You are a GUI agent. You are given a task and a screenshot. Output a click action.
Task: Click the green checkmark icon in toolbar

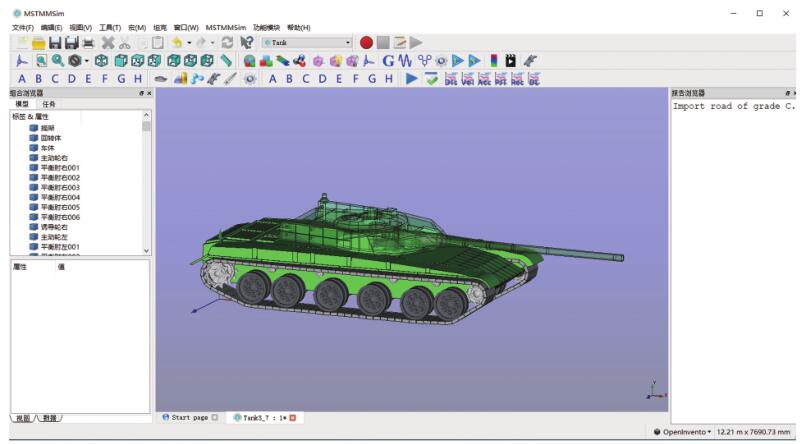click(x=431, y=79)
